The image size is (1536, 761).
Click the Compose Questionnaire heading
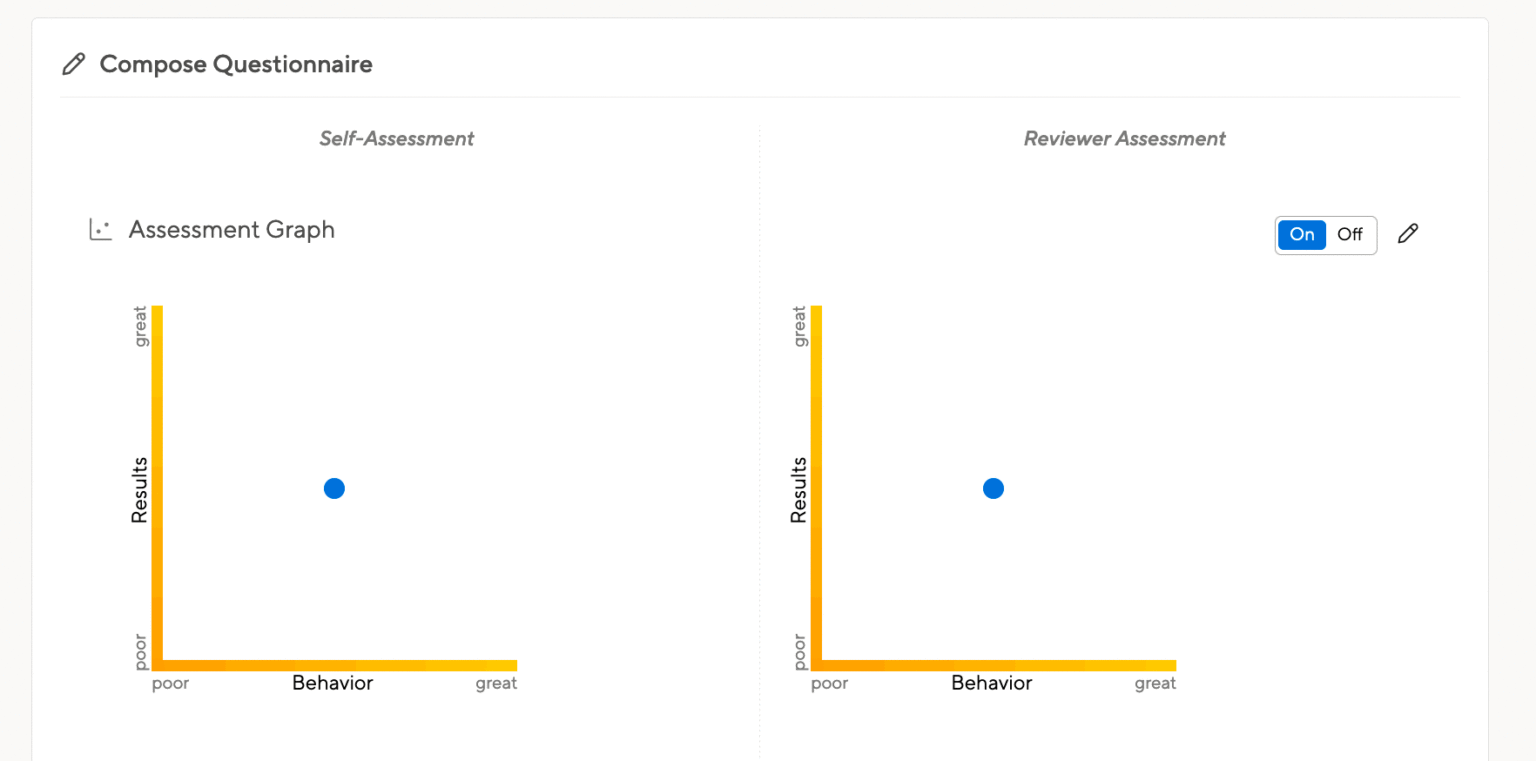pyautogui.click(x=235, y=63)
